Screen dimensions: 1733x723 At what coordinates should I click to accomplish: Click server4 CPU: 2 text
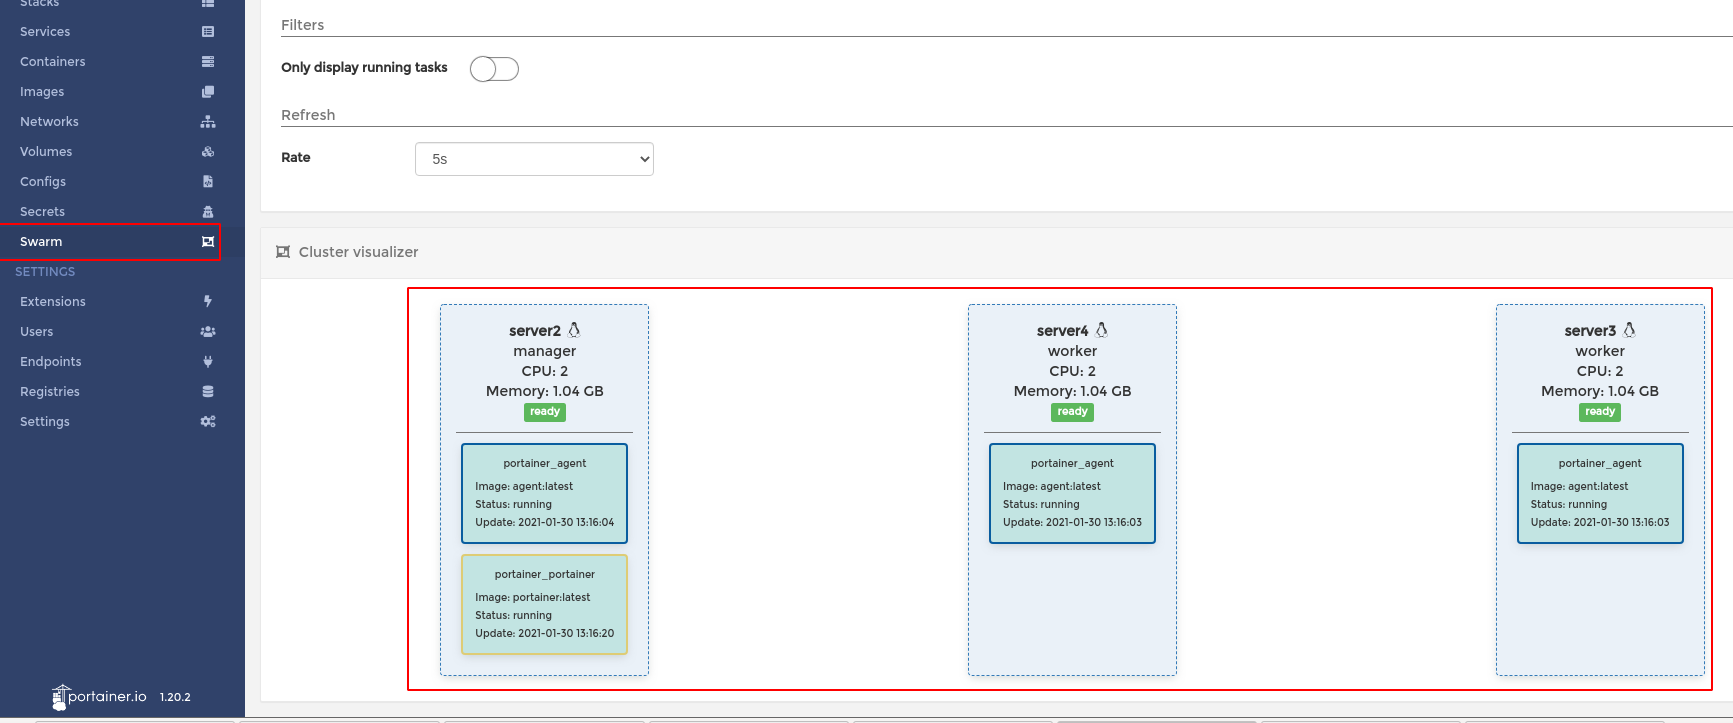(1073, 371)
